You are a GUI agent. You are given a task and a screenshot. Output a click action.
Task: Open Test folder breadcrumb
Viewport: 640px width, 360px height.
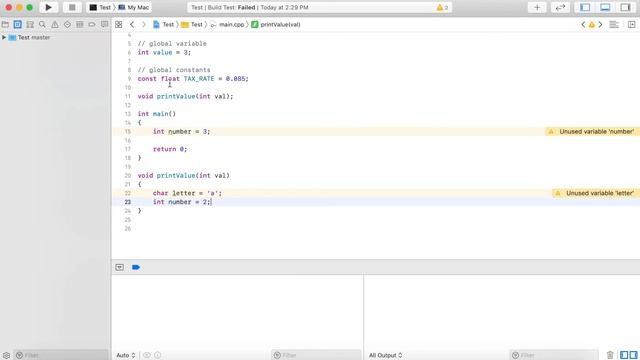tap(192, 24)
